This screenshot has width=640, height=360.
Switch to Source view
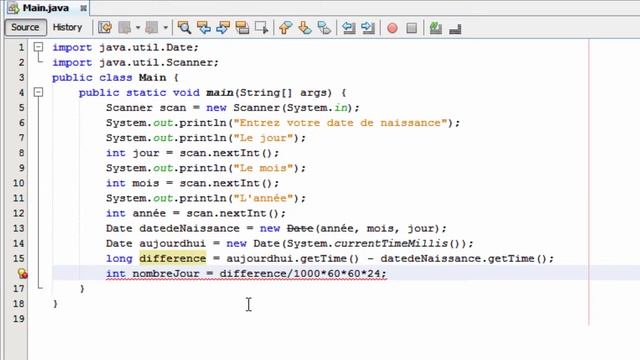tap(25, 27)
